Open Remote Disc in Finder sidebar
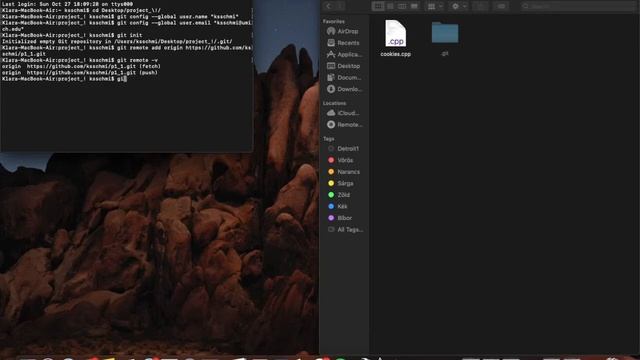Screen dimensions: 640x360 pyautogui.click(x=344, y=124)
